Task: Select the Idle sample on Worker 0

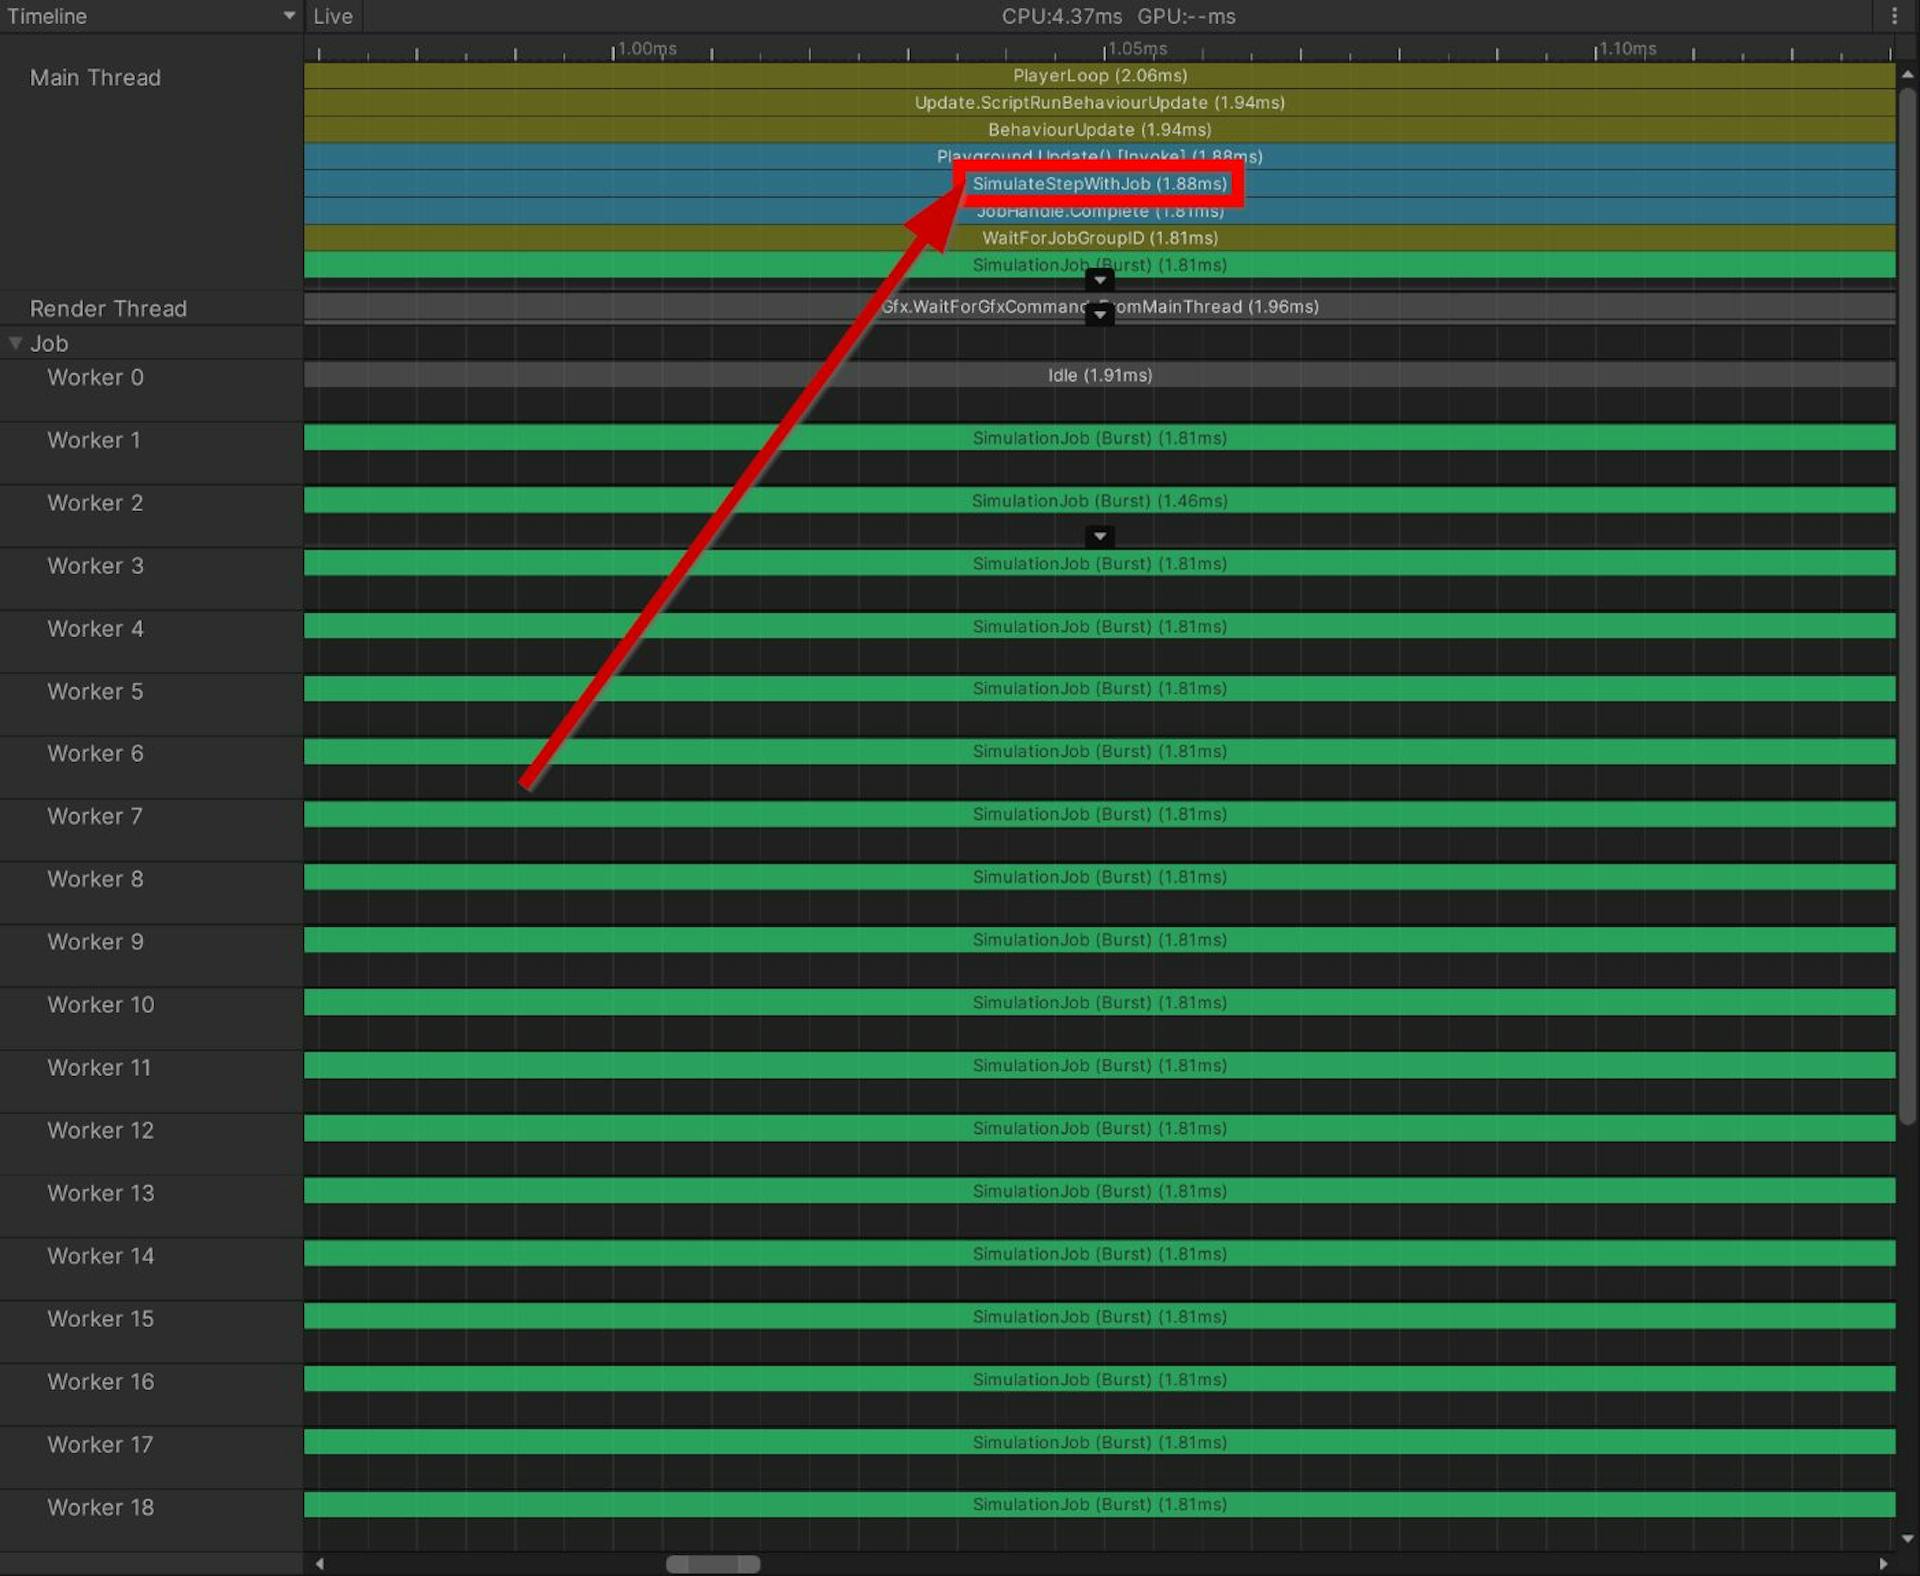Action: pyautogui.click(x=1098, y=375)
